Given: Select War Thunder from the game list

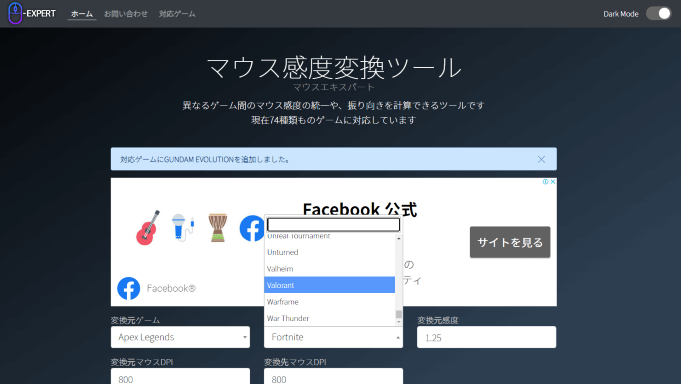Looking at the screenshot, I should [x=329, y=318].
